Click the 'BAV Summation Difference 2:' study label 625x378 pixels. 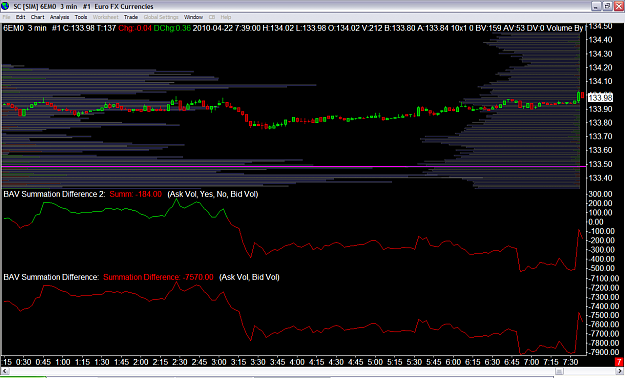click(54, 194)
